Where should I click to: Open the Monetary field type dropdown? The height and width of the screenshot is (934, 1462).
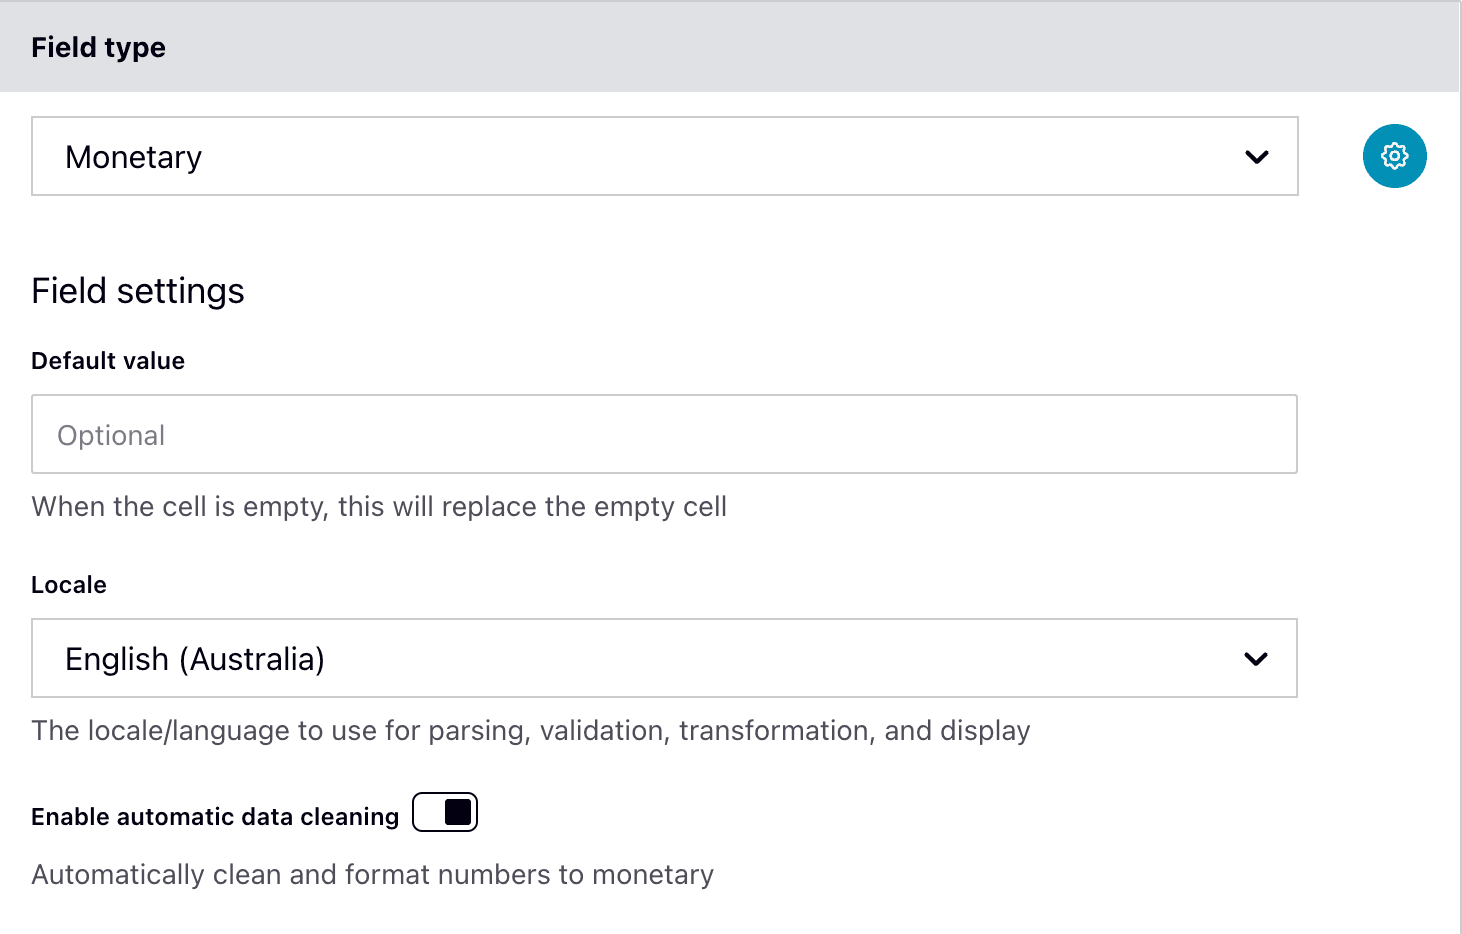click(664, 157)
